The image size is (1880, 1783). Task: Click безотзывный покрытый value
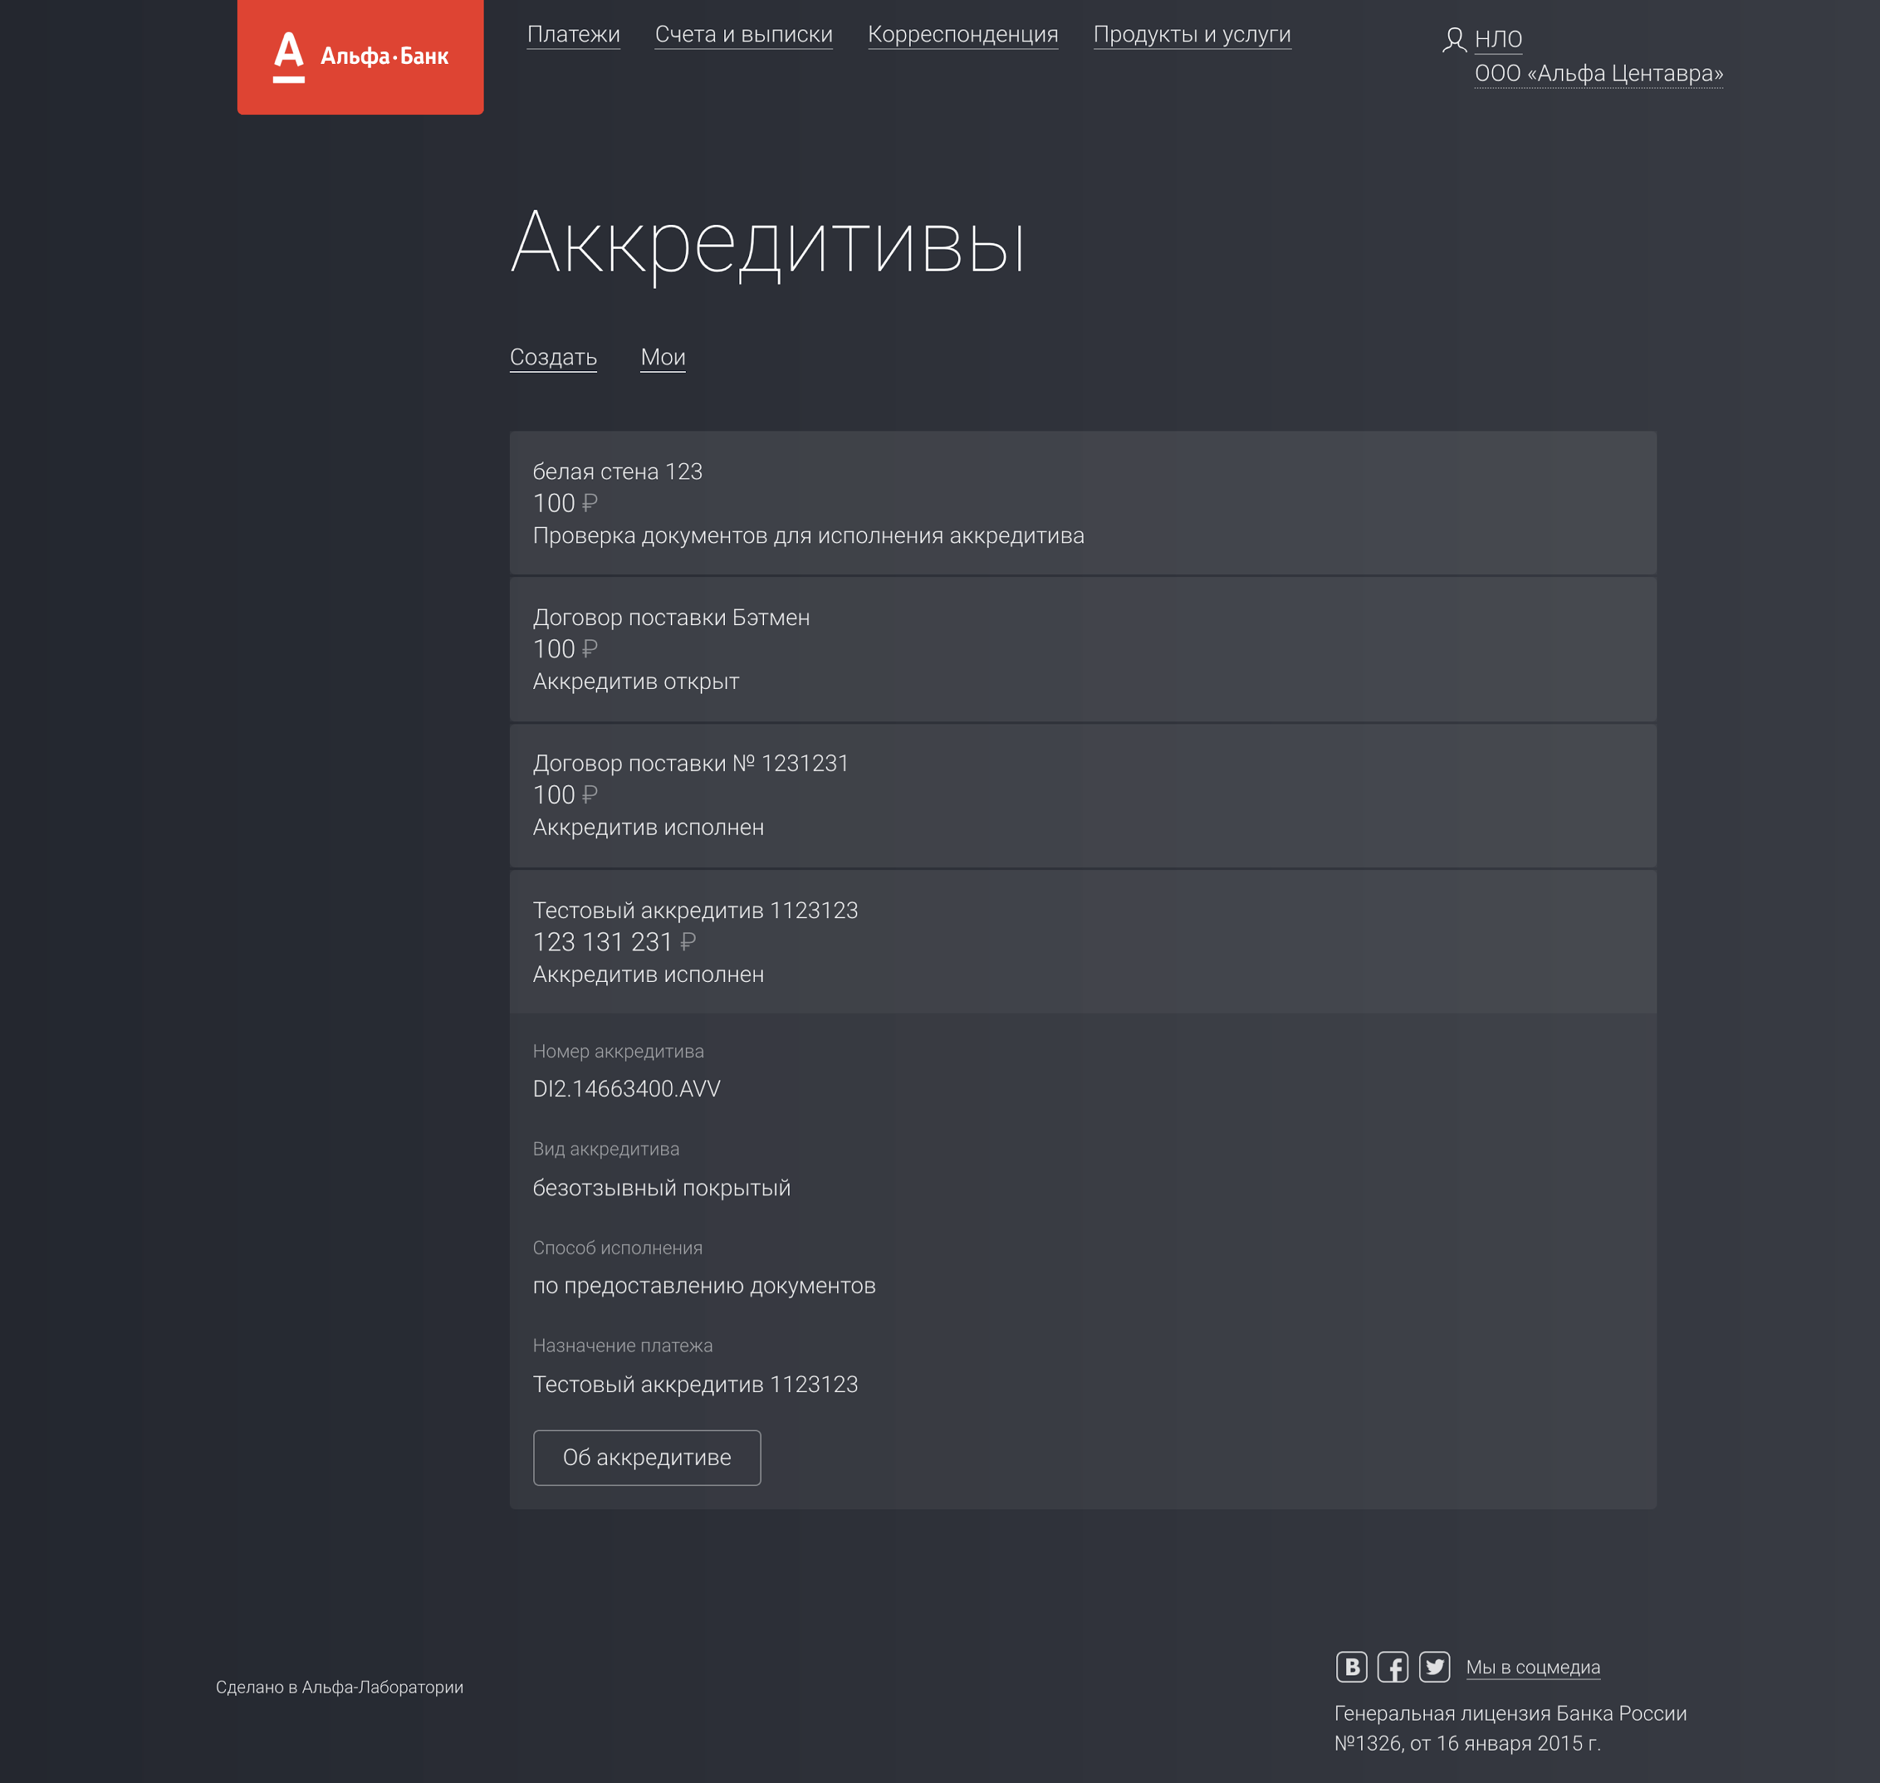[x=661, y=1188]
